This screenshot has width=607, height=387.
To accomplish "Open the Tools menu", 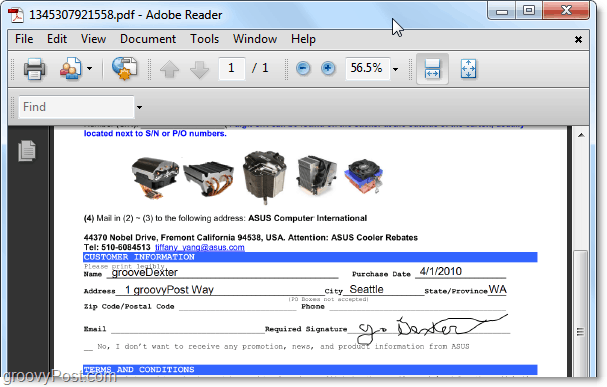I will [x=204, y=39].
